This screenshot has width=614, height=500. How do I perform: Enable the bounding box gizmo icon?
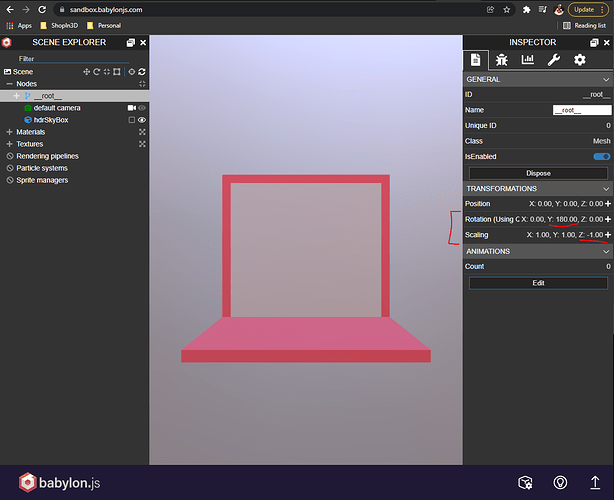(x=117, y=72)
